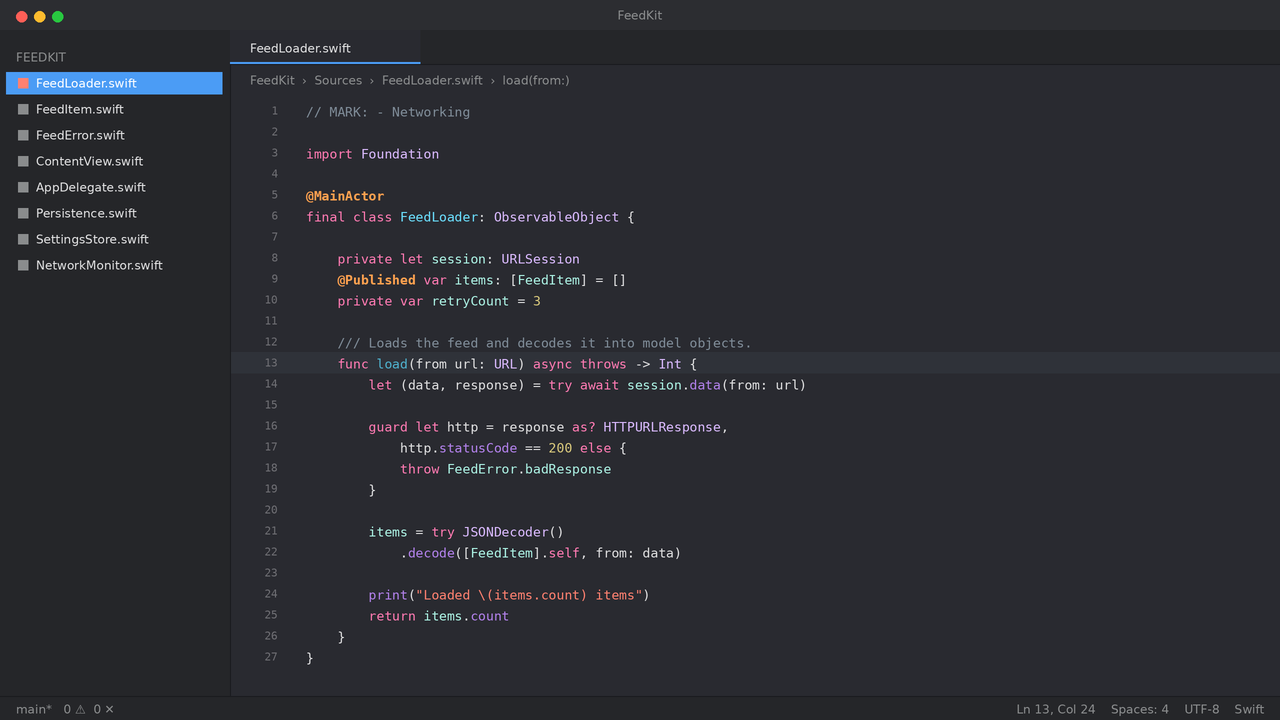Image resolution: width=1280 pixels, height=720 pixels.
Task: Click the SettingsStore.swift file icon
Action: click(x=23, y=239)
